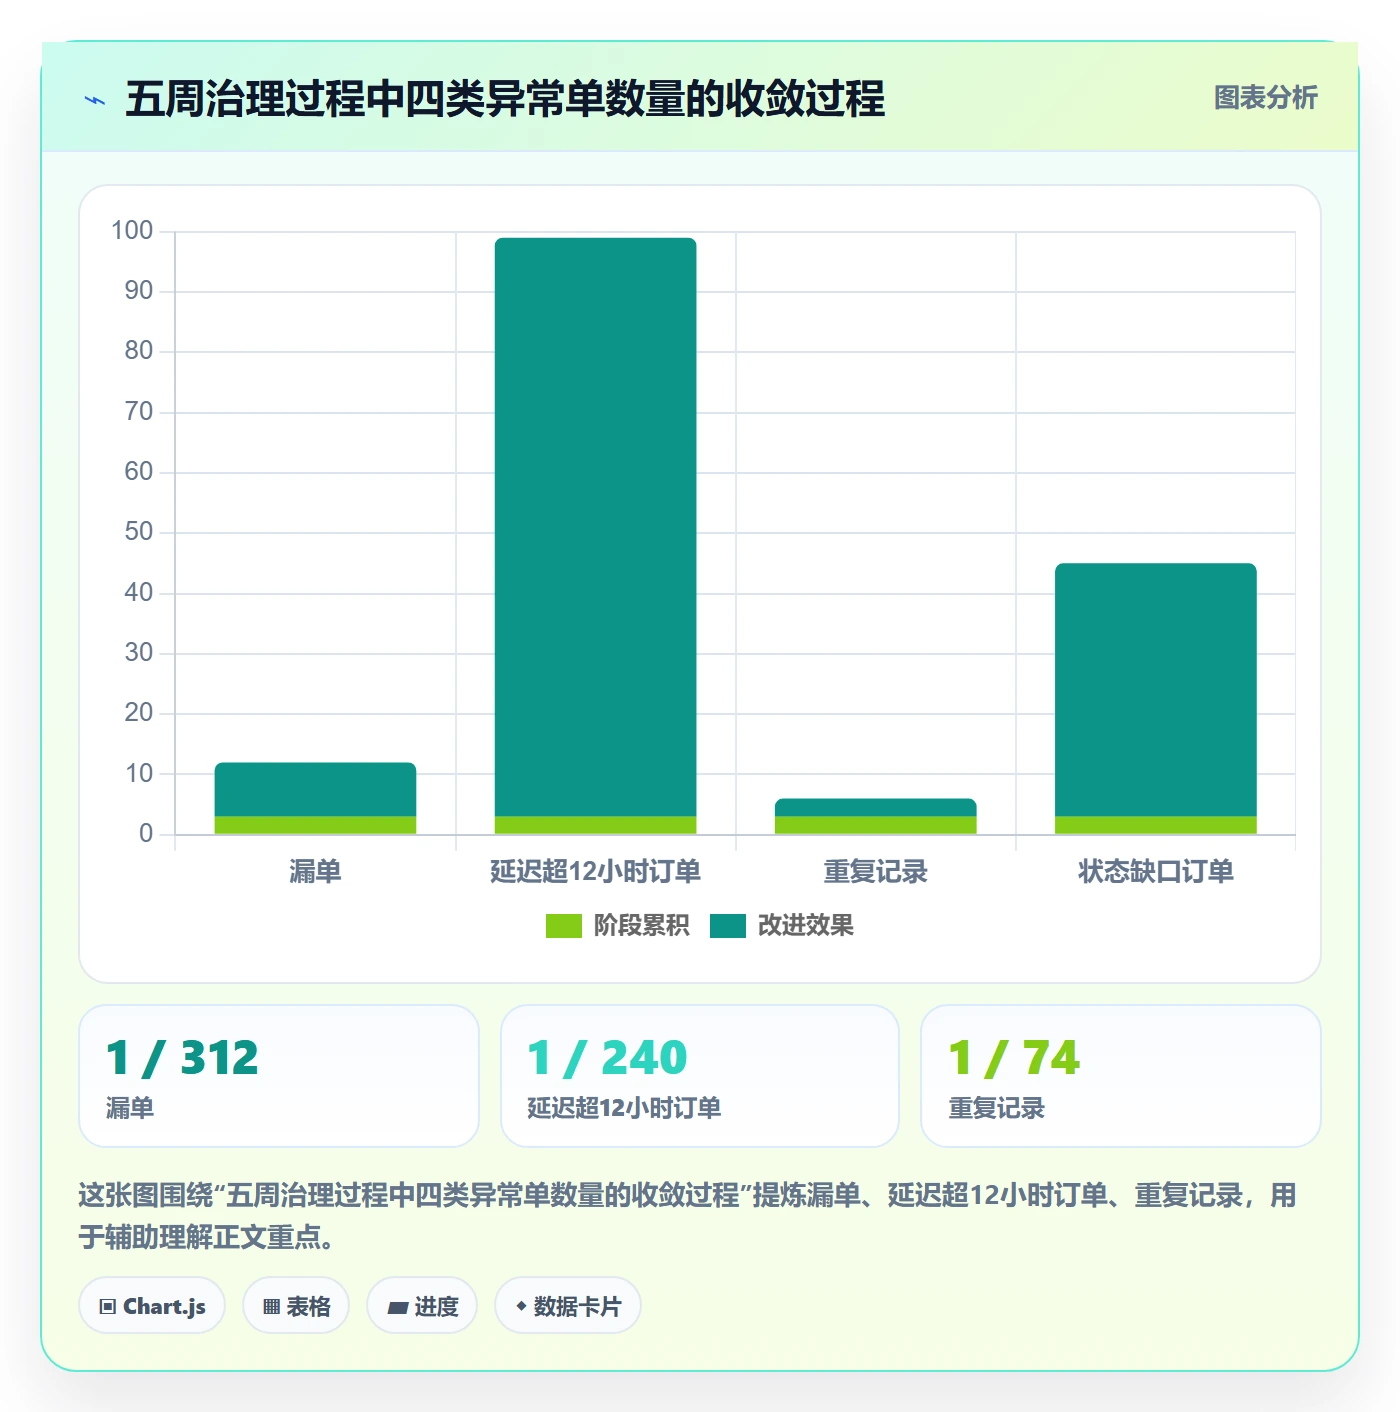Toggle the 改进效果 legend entry

tap(782, 926)
